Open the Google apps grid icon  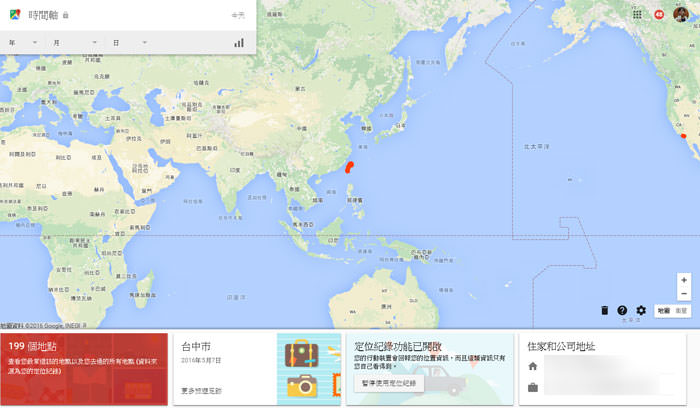pyautogui.click(x=638, y=15)
